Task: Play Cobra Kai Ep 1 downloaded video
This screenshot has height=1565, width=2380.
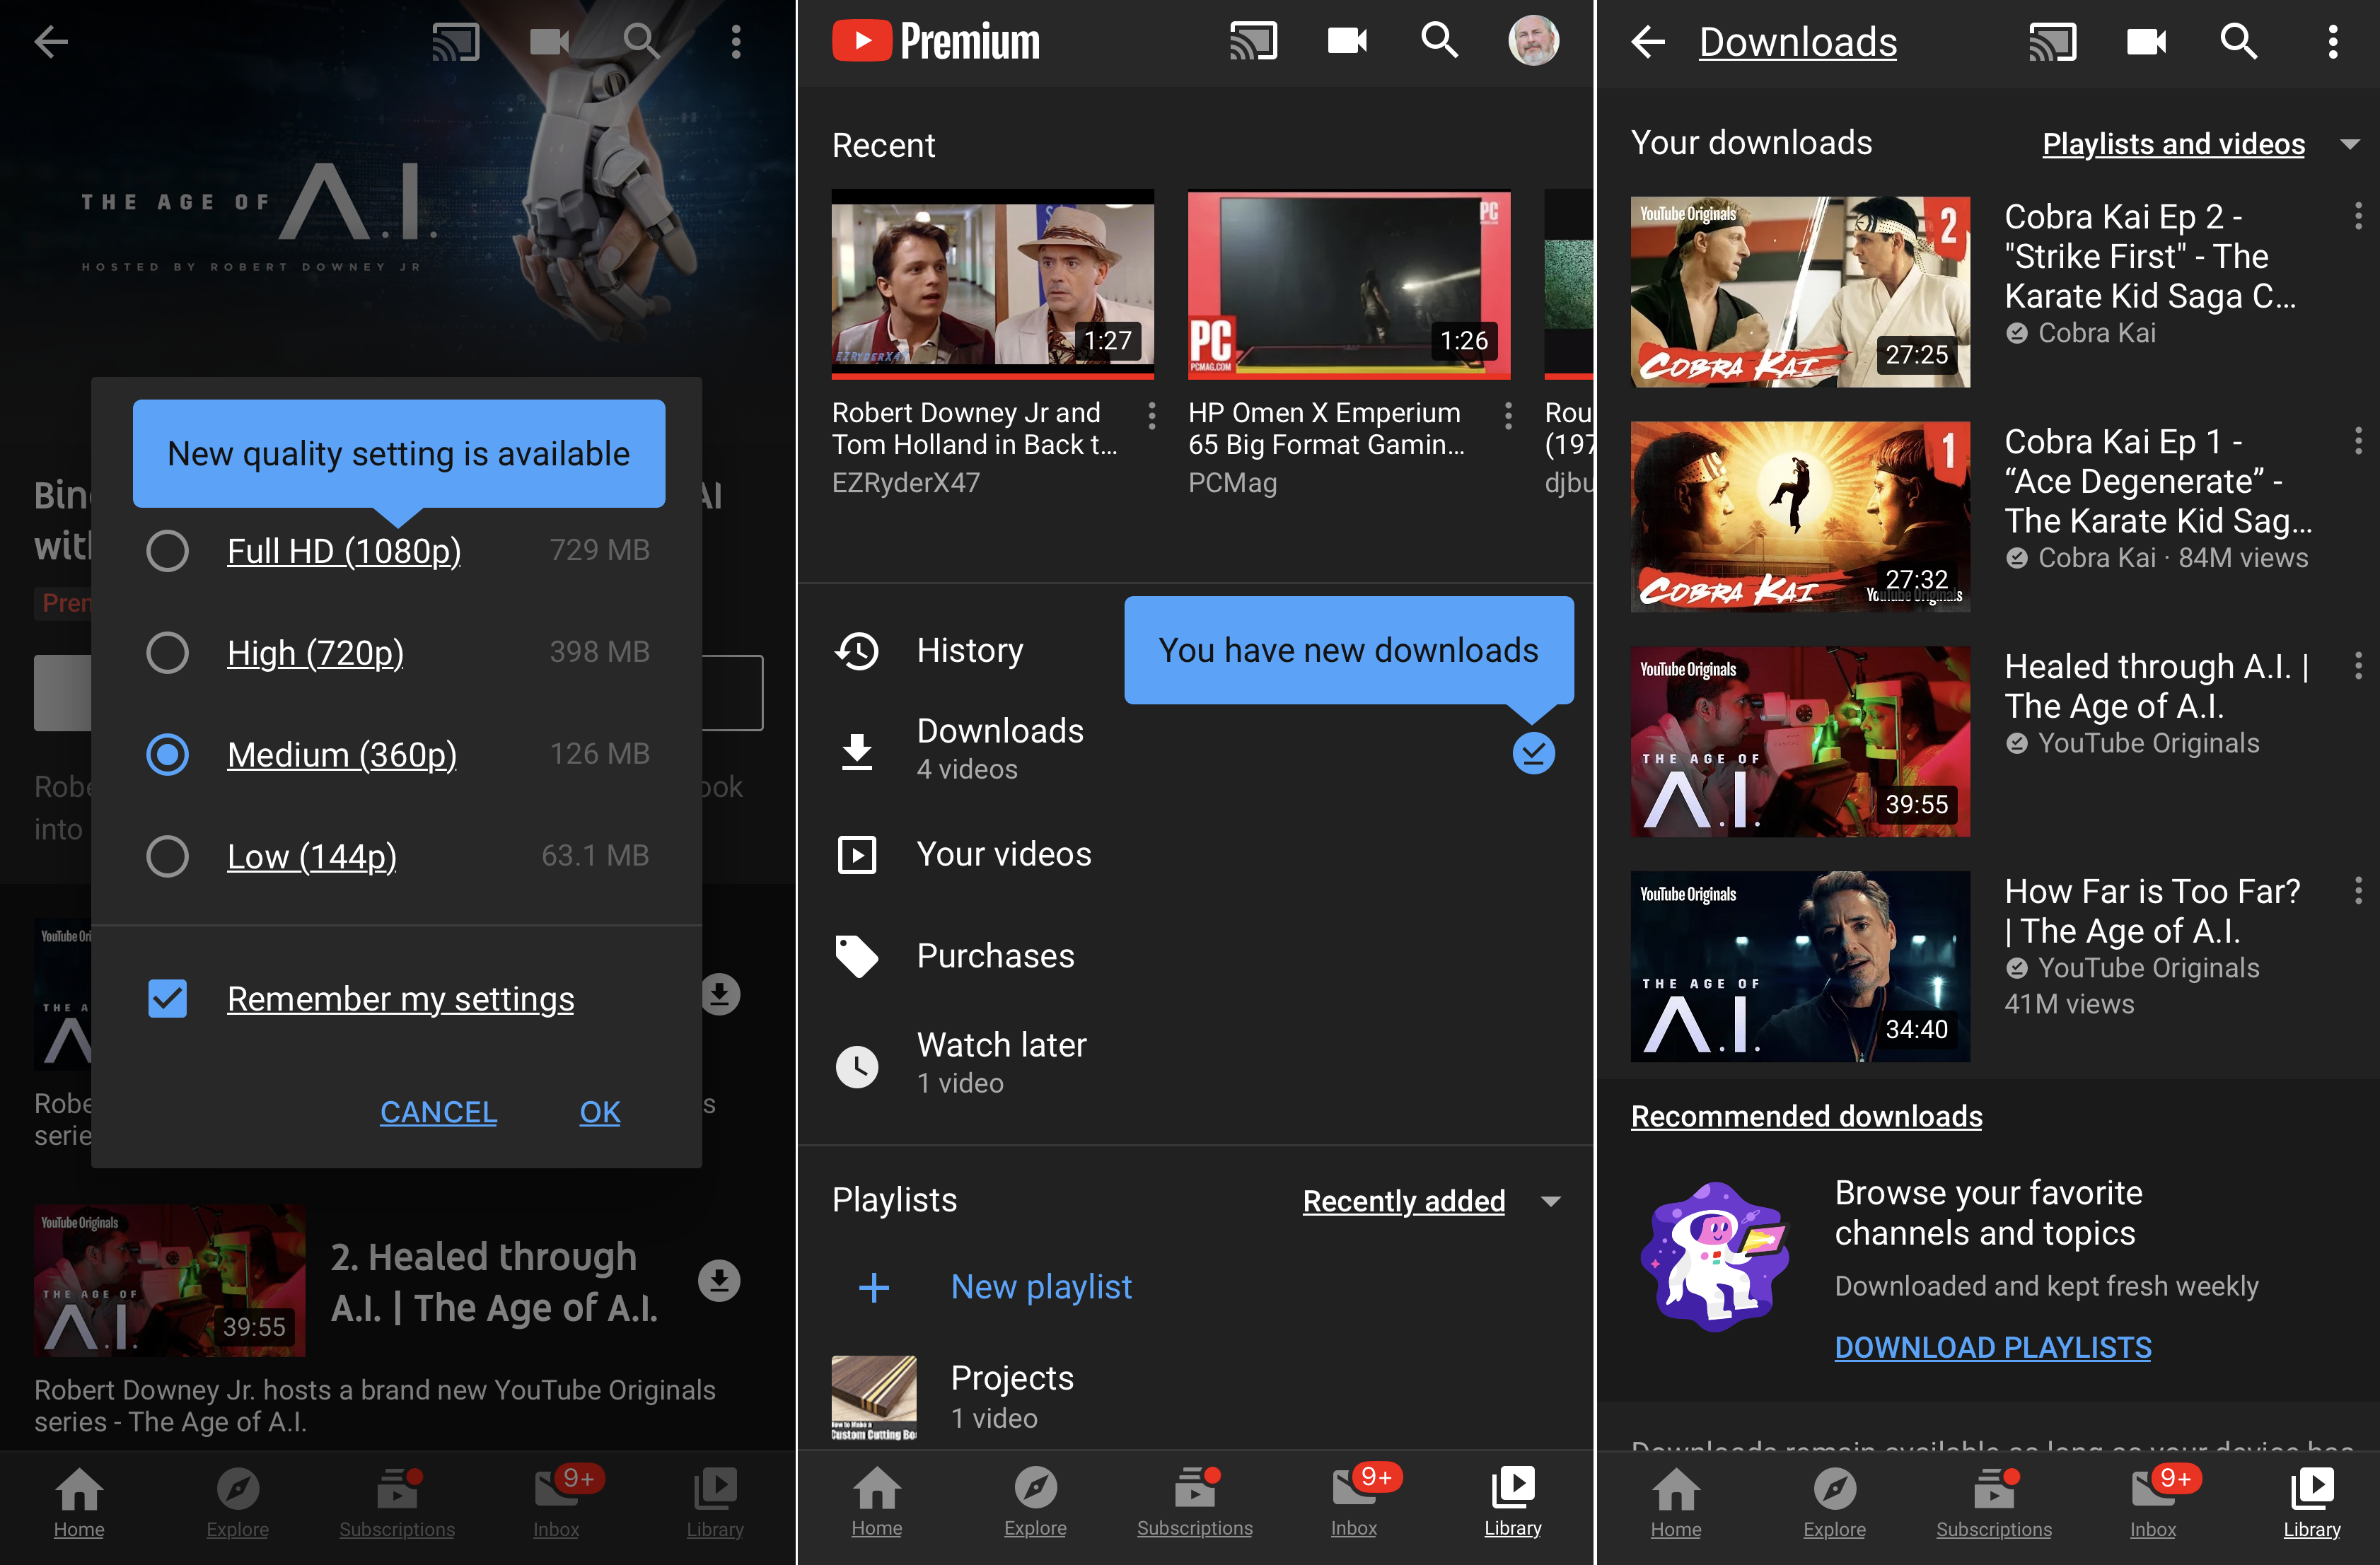Action: (x=1800, y=516)
